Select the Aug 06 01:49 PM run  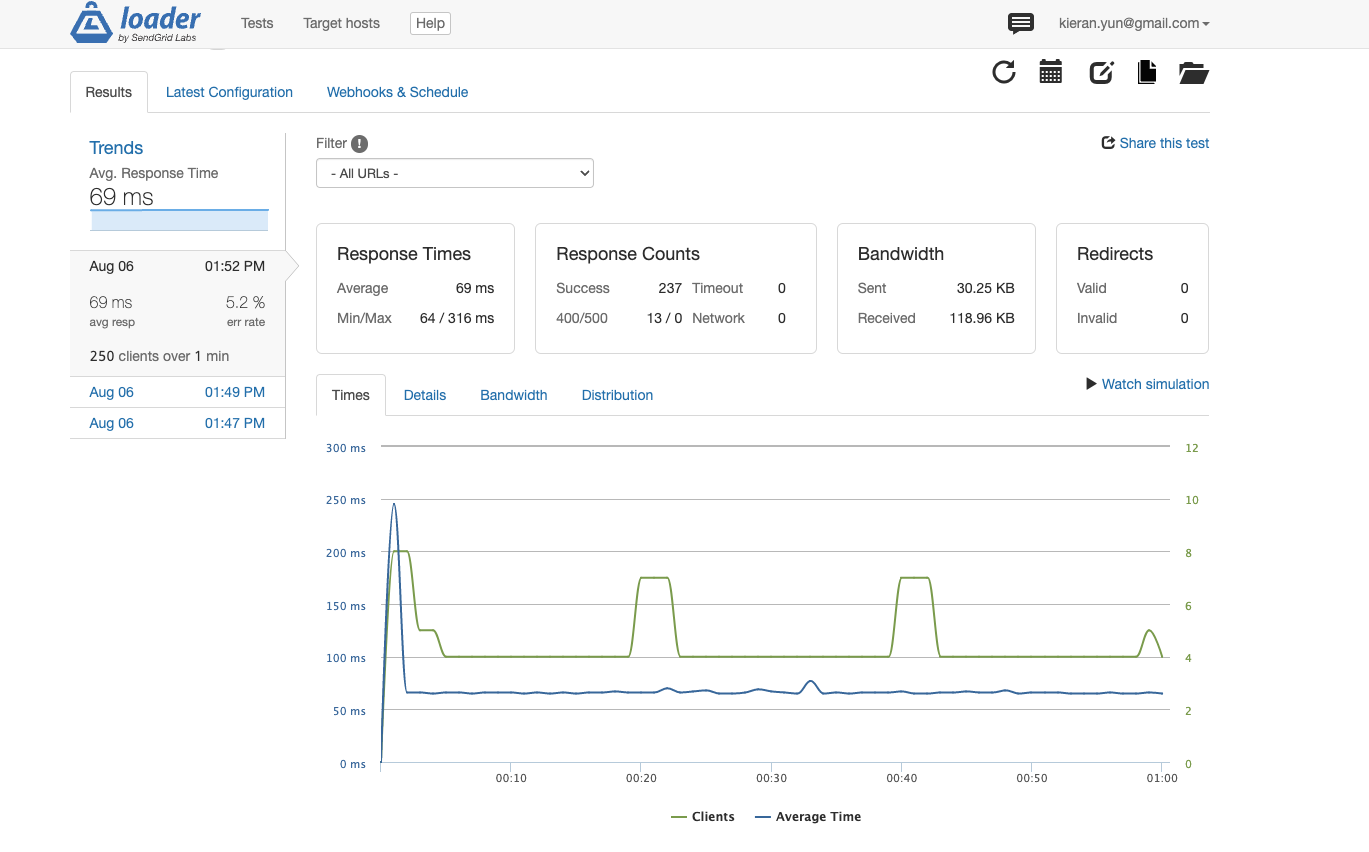point(177,392)
